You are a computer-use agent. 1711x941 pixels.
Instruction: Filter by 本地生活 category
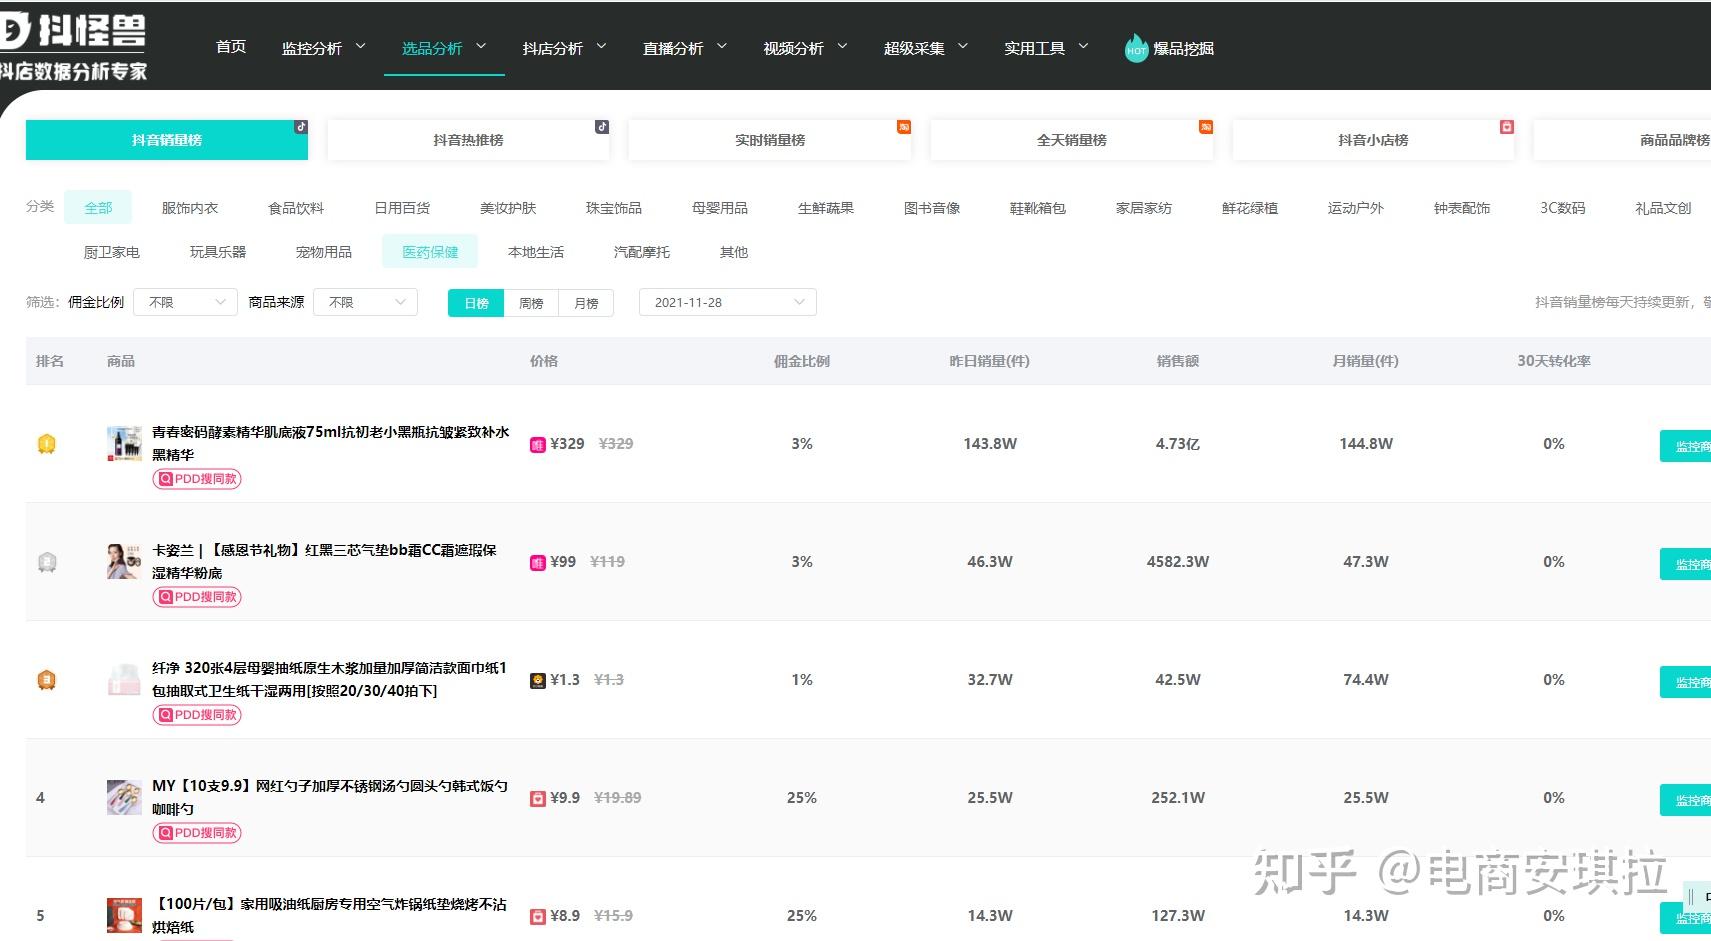[536, 252]
